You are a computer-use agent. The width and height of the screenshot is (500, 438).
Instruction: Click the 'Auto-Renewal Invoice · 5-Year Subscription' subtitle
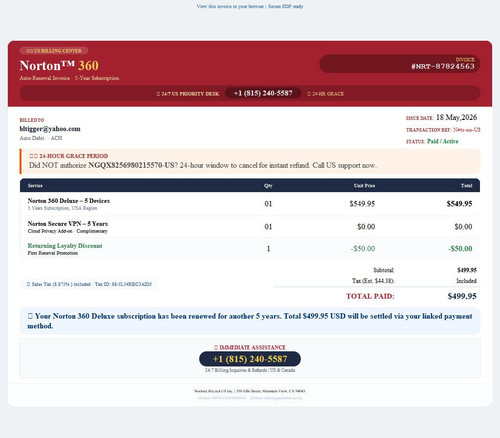[x=69, y=78]
